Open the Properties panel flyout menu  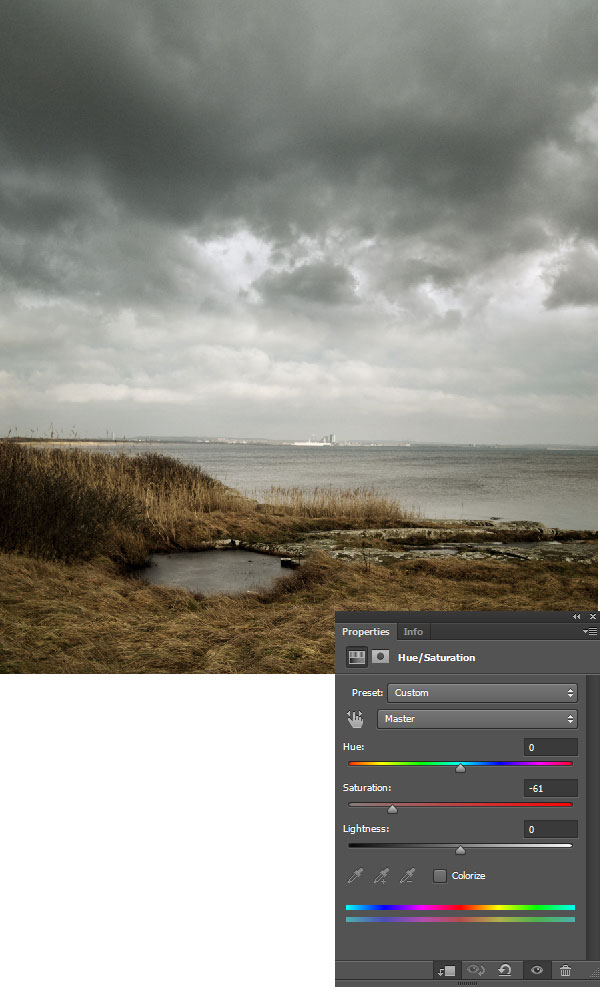(x=590, y=631)
